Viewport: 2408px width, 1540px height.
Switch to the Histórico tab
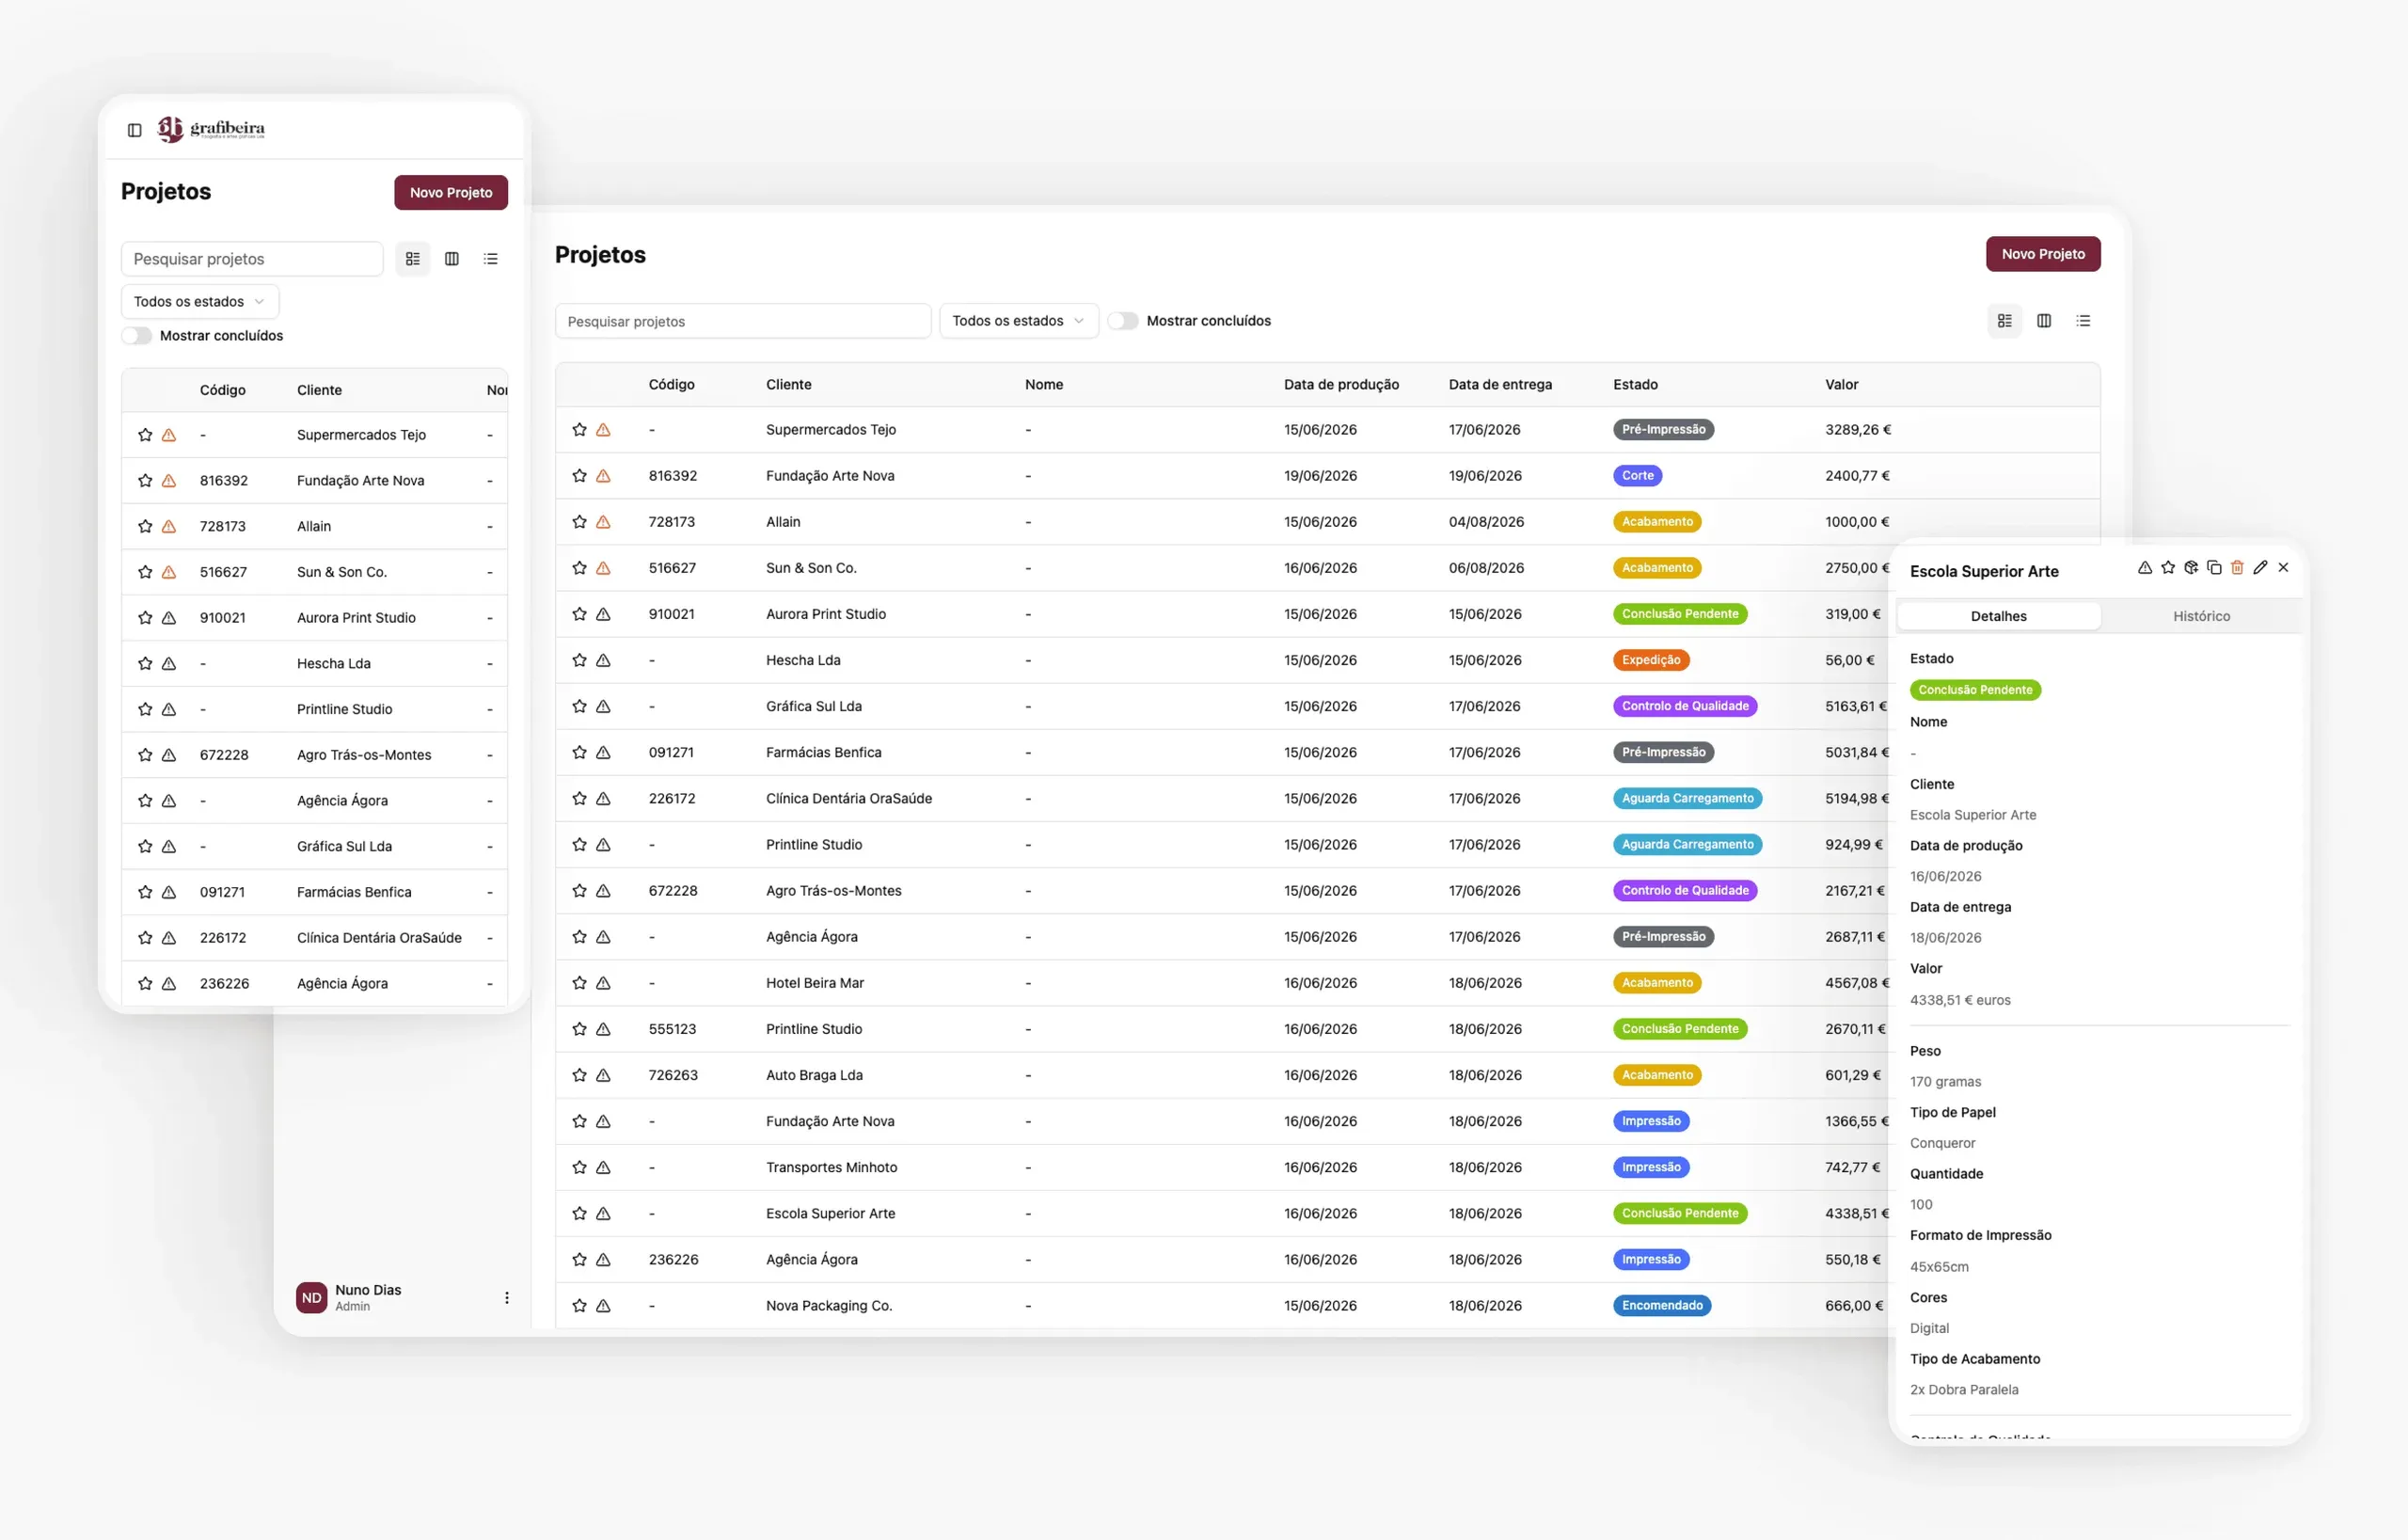[x=2201, y=616]
